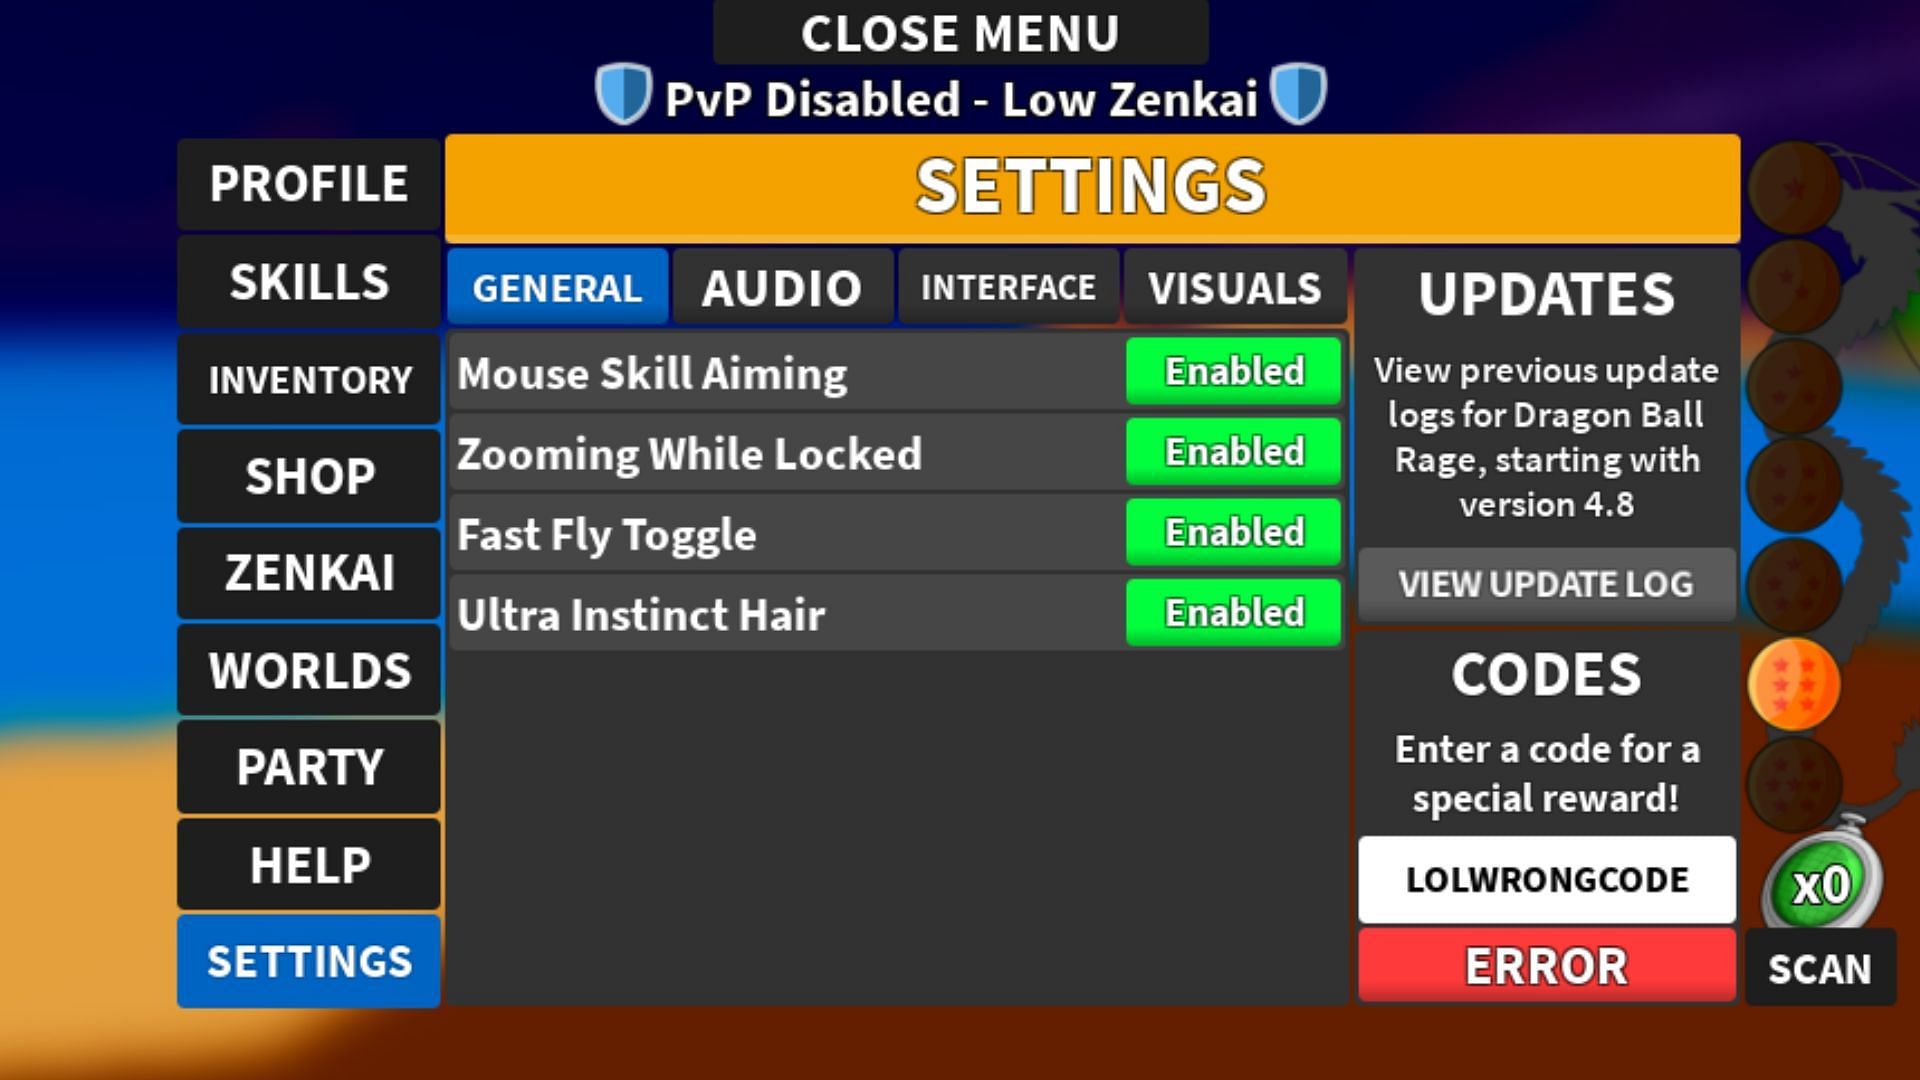Click the WORLDS menu icon
Viewport: 1920px width, 1080px height.
[x=309, y=670]
